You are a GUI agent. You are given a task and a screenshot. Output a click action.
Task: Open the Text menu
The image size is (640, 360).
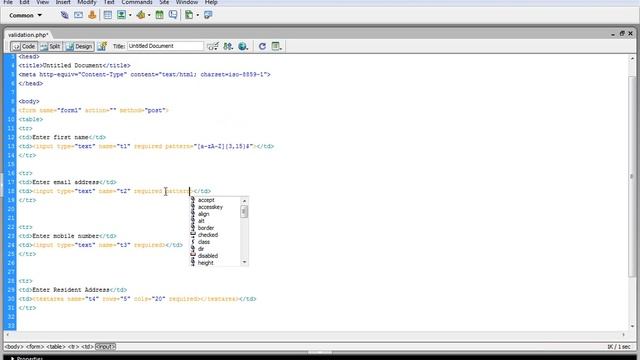(109, 2)
